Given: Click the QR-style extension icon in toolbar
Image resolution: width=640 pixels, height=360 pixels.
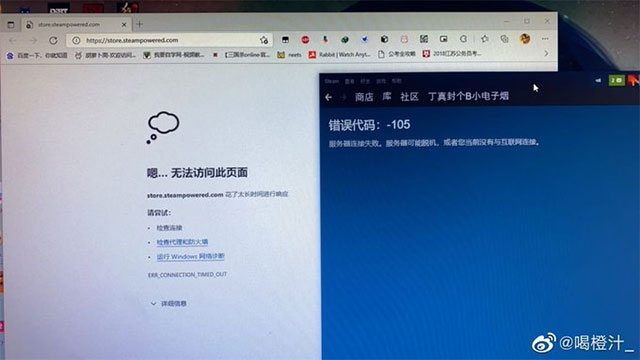Looking at the screenshot, I should coord(424,39).
